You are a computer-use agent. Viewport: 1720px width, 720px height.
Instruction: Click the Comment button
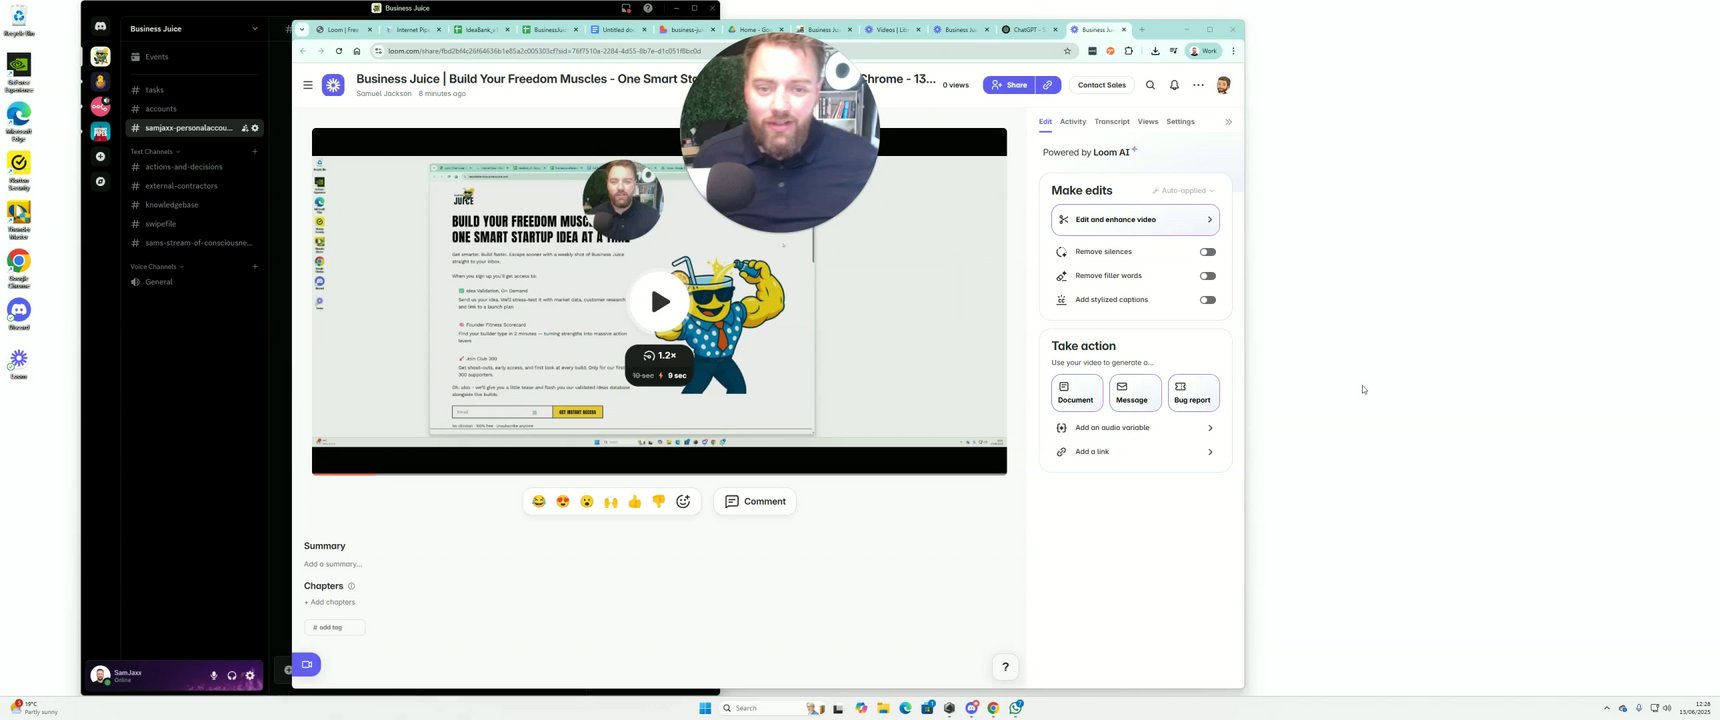pyautogui.click(x=755, y=502)
